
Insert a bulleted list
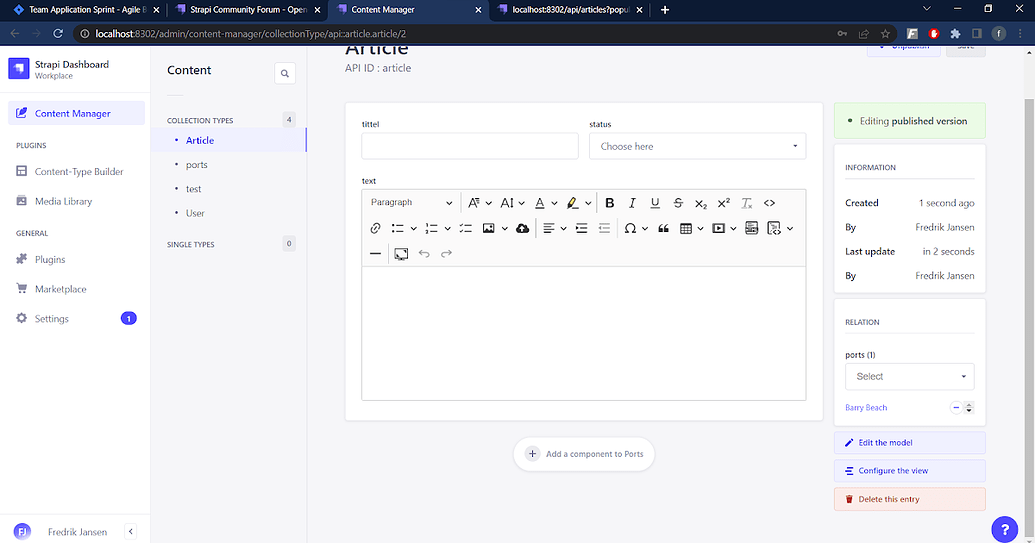(x=397, y=228)
